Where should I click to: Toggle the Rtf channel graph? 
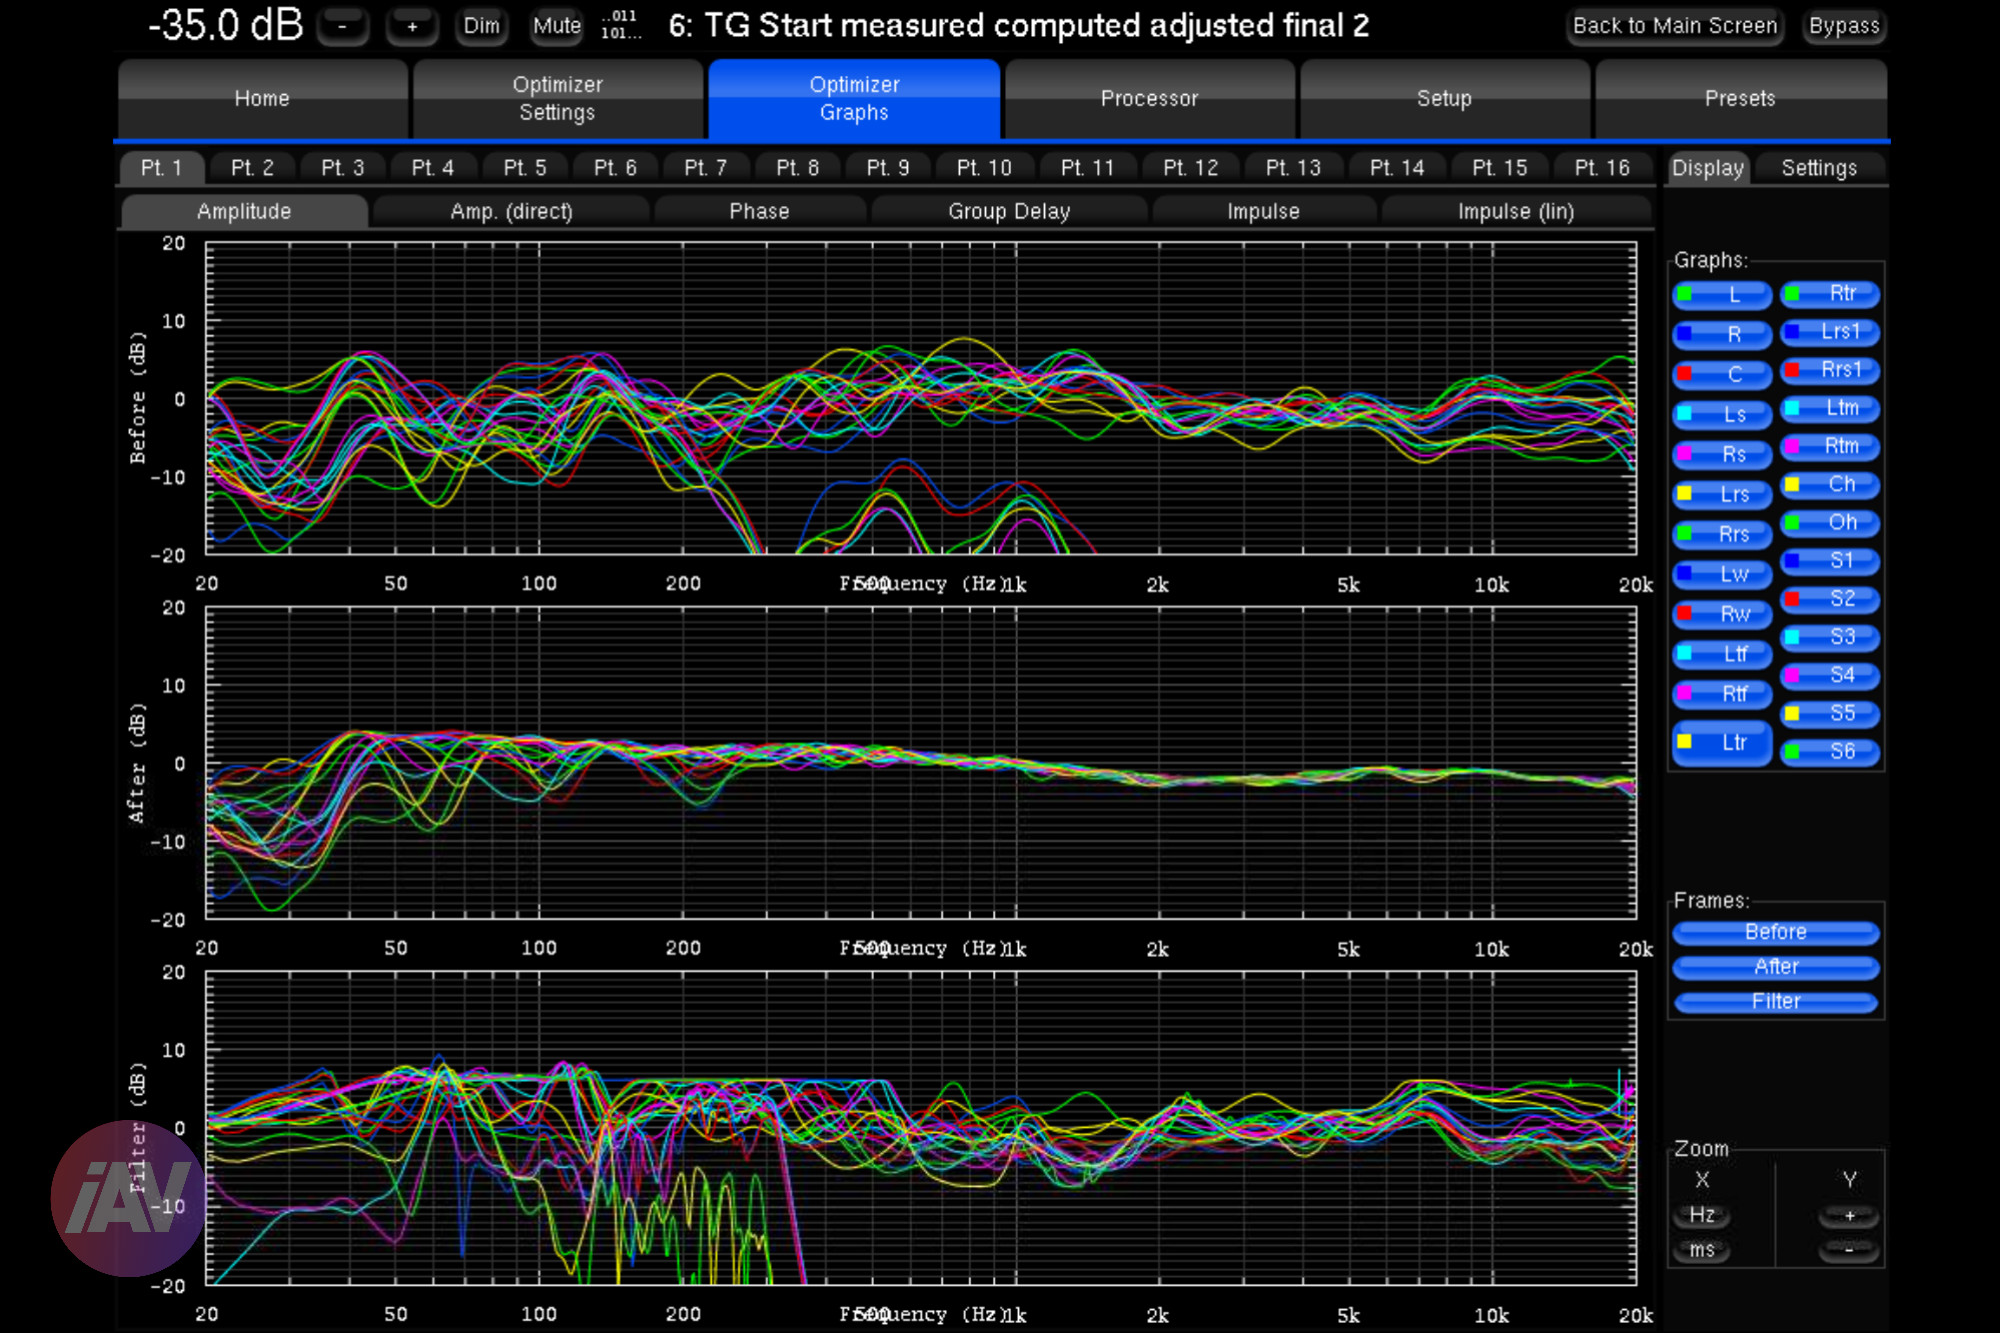click(1721, 695)
